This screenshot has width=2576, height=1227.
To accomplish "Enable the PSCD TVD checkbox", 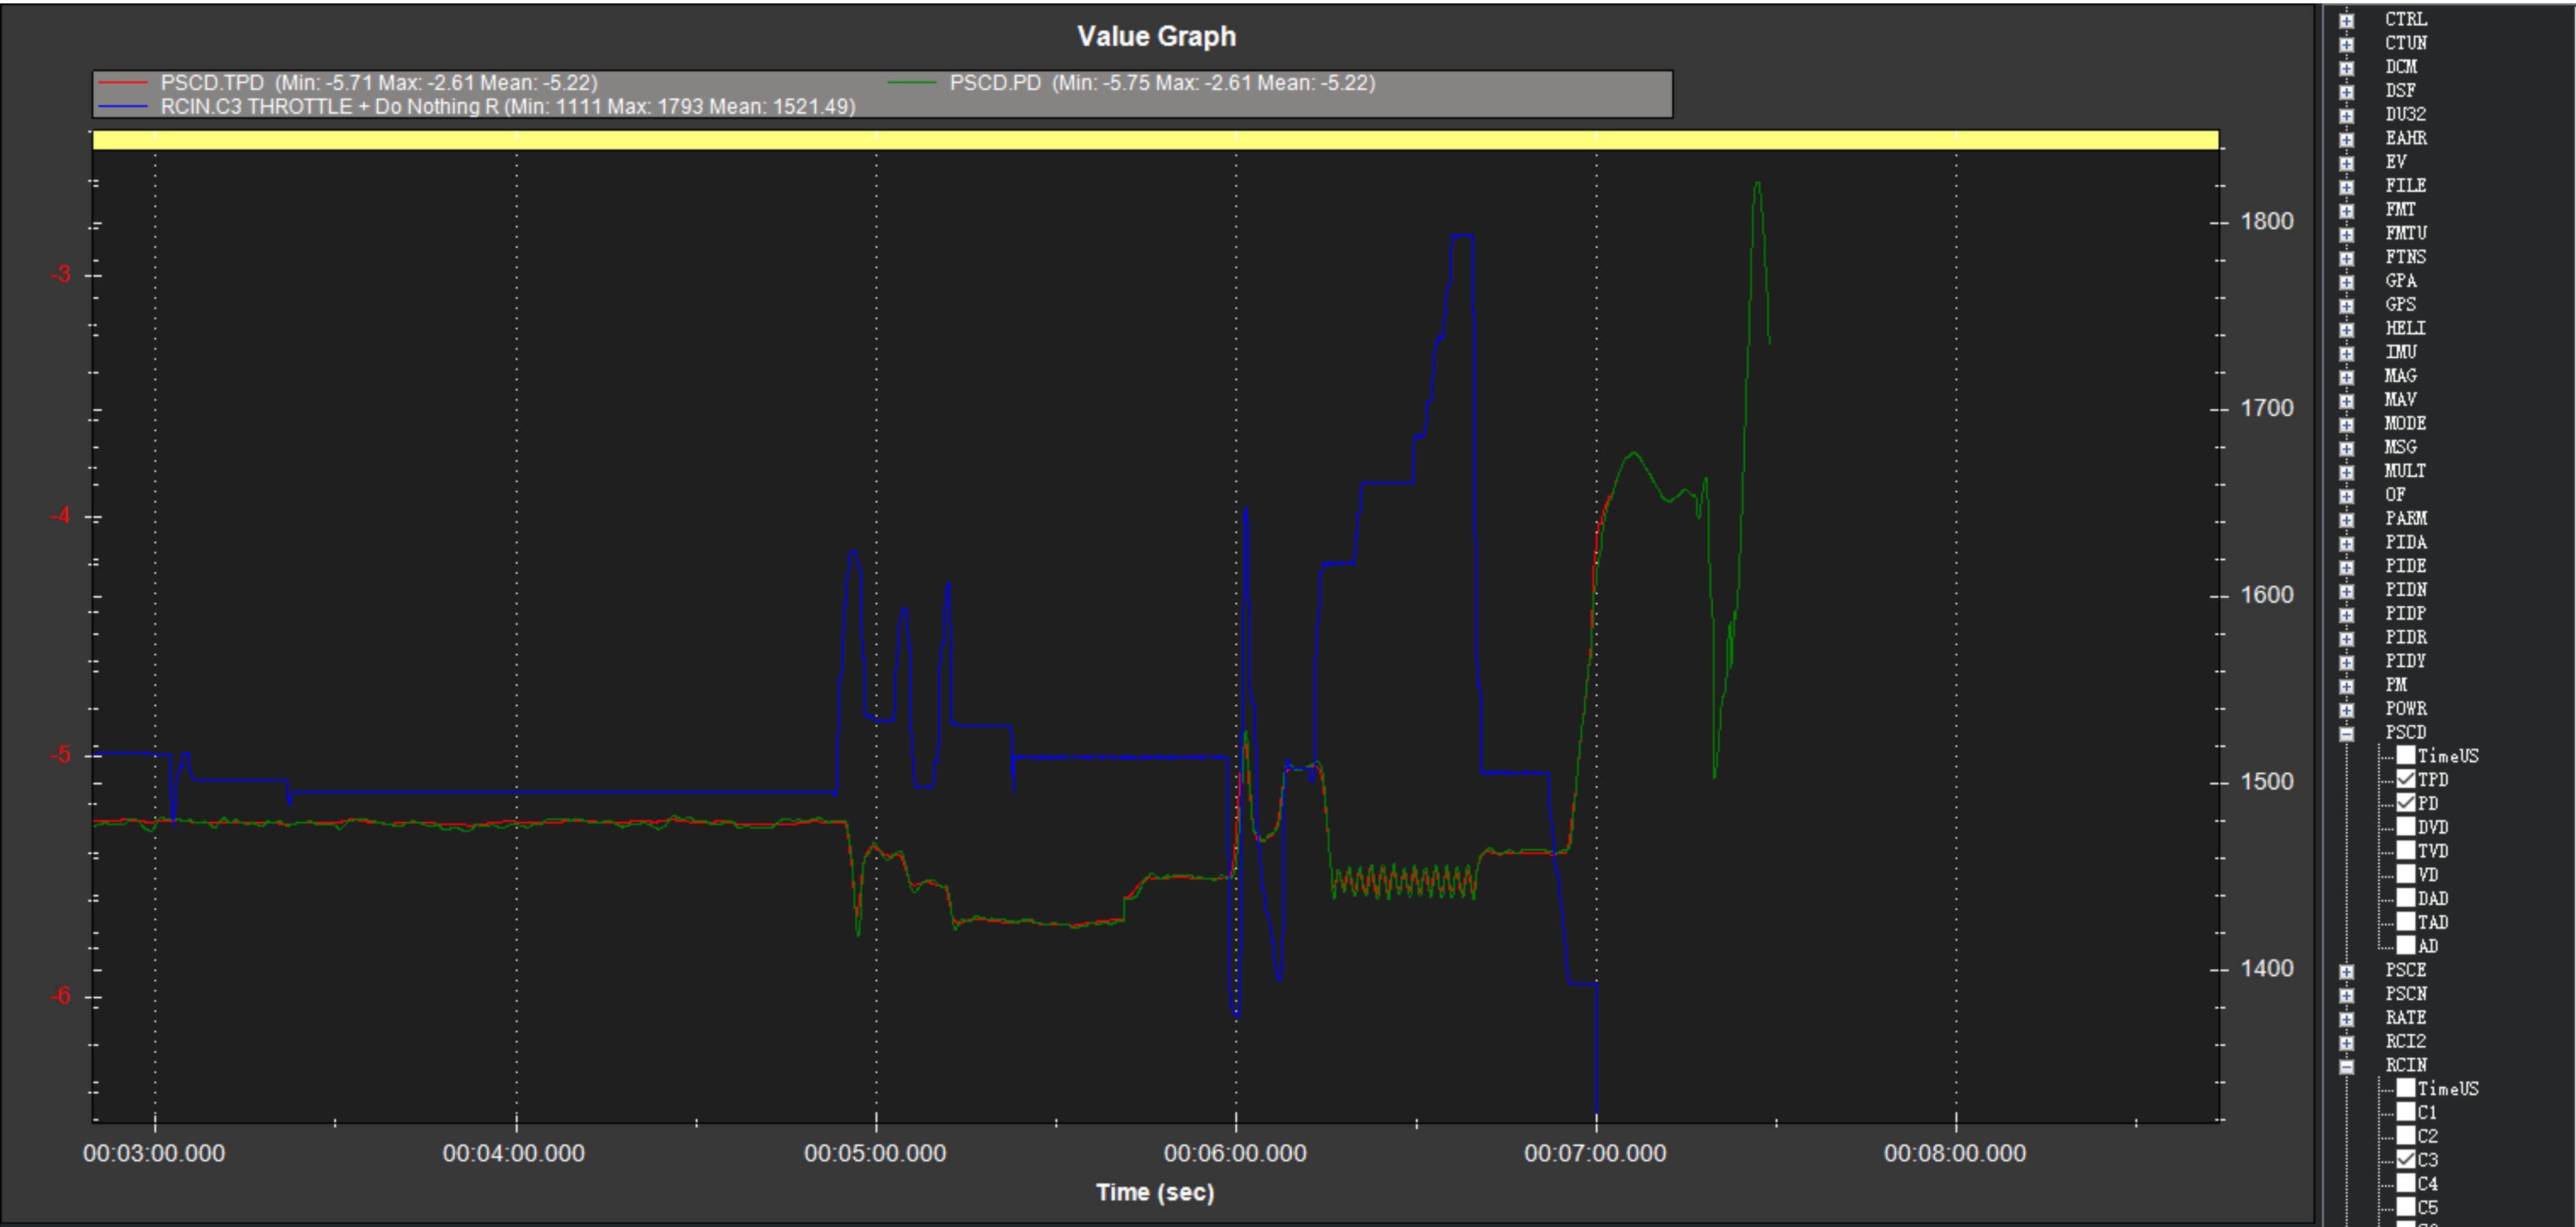I will (2406, 851).
